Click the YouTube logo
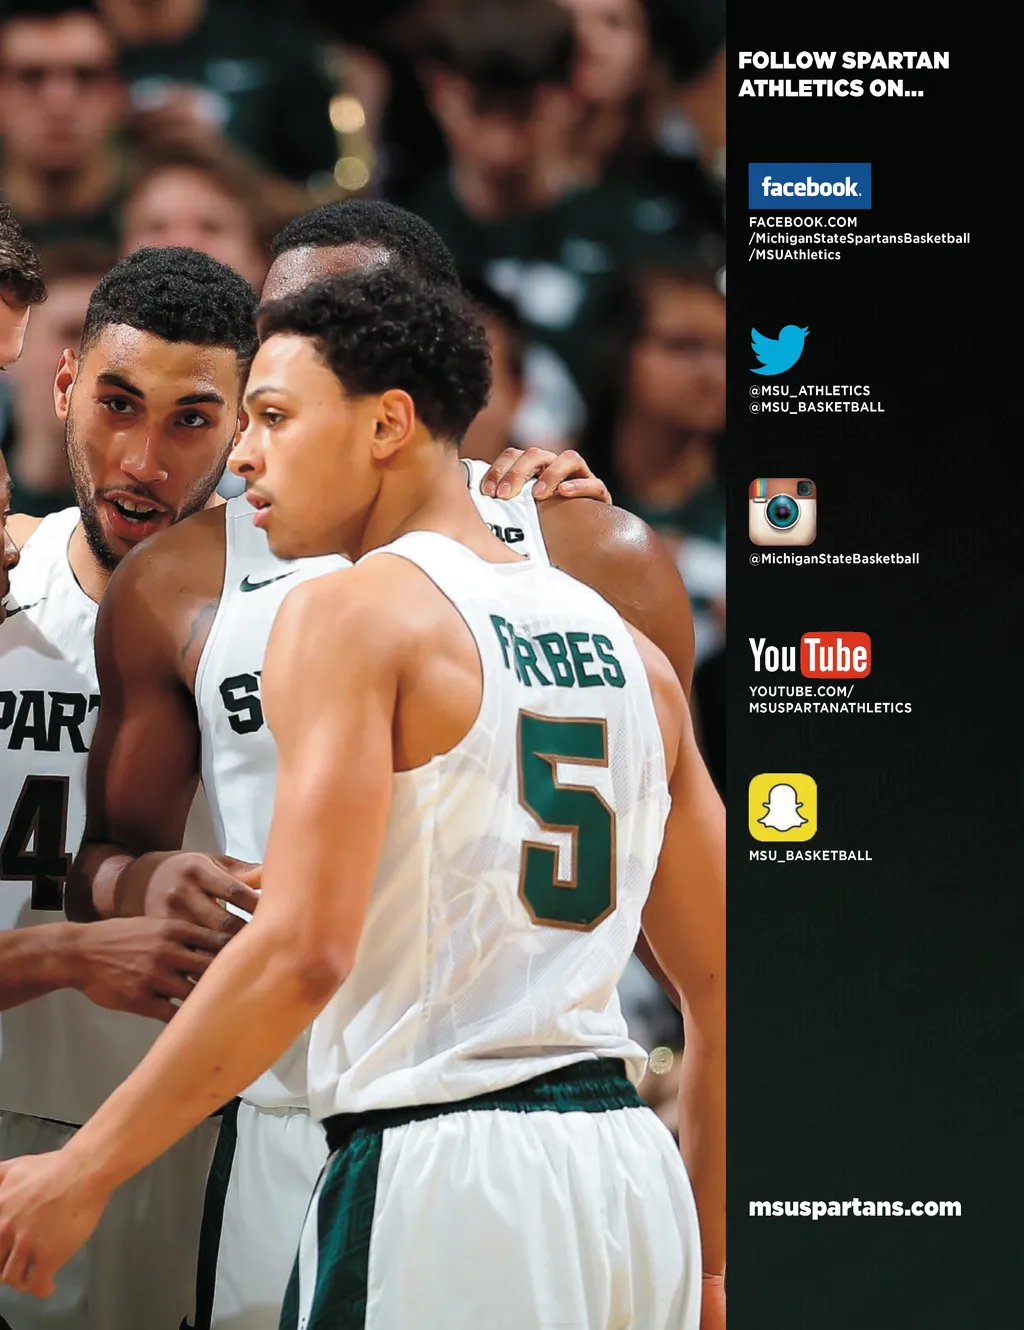Screen dimensions: 1024x1330 [x=809, y=656]
